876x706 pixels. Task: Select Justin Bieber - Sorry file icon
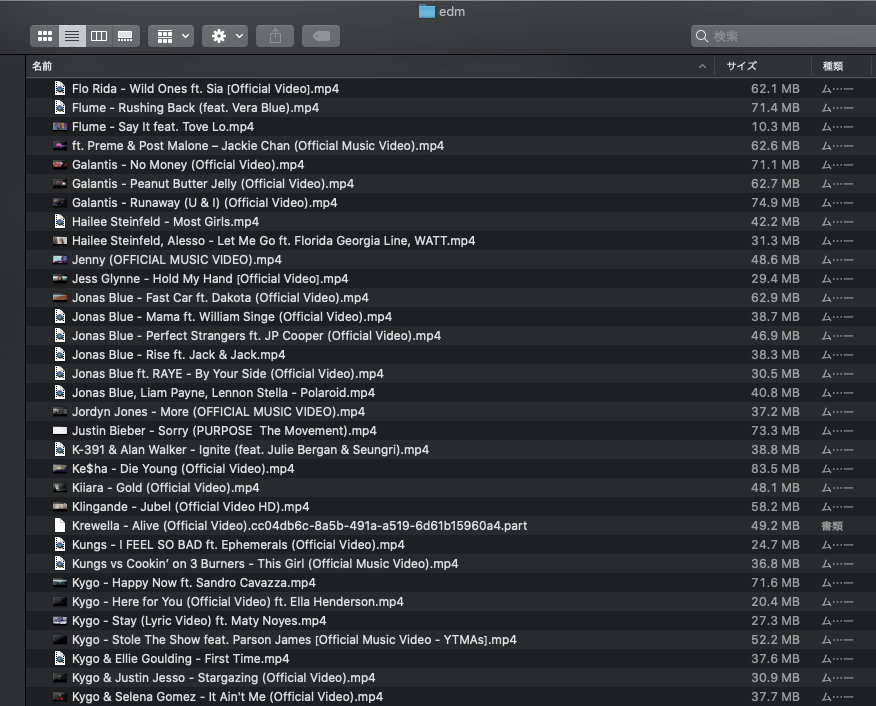point(60,431)
